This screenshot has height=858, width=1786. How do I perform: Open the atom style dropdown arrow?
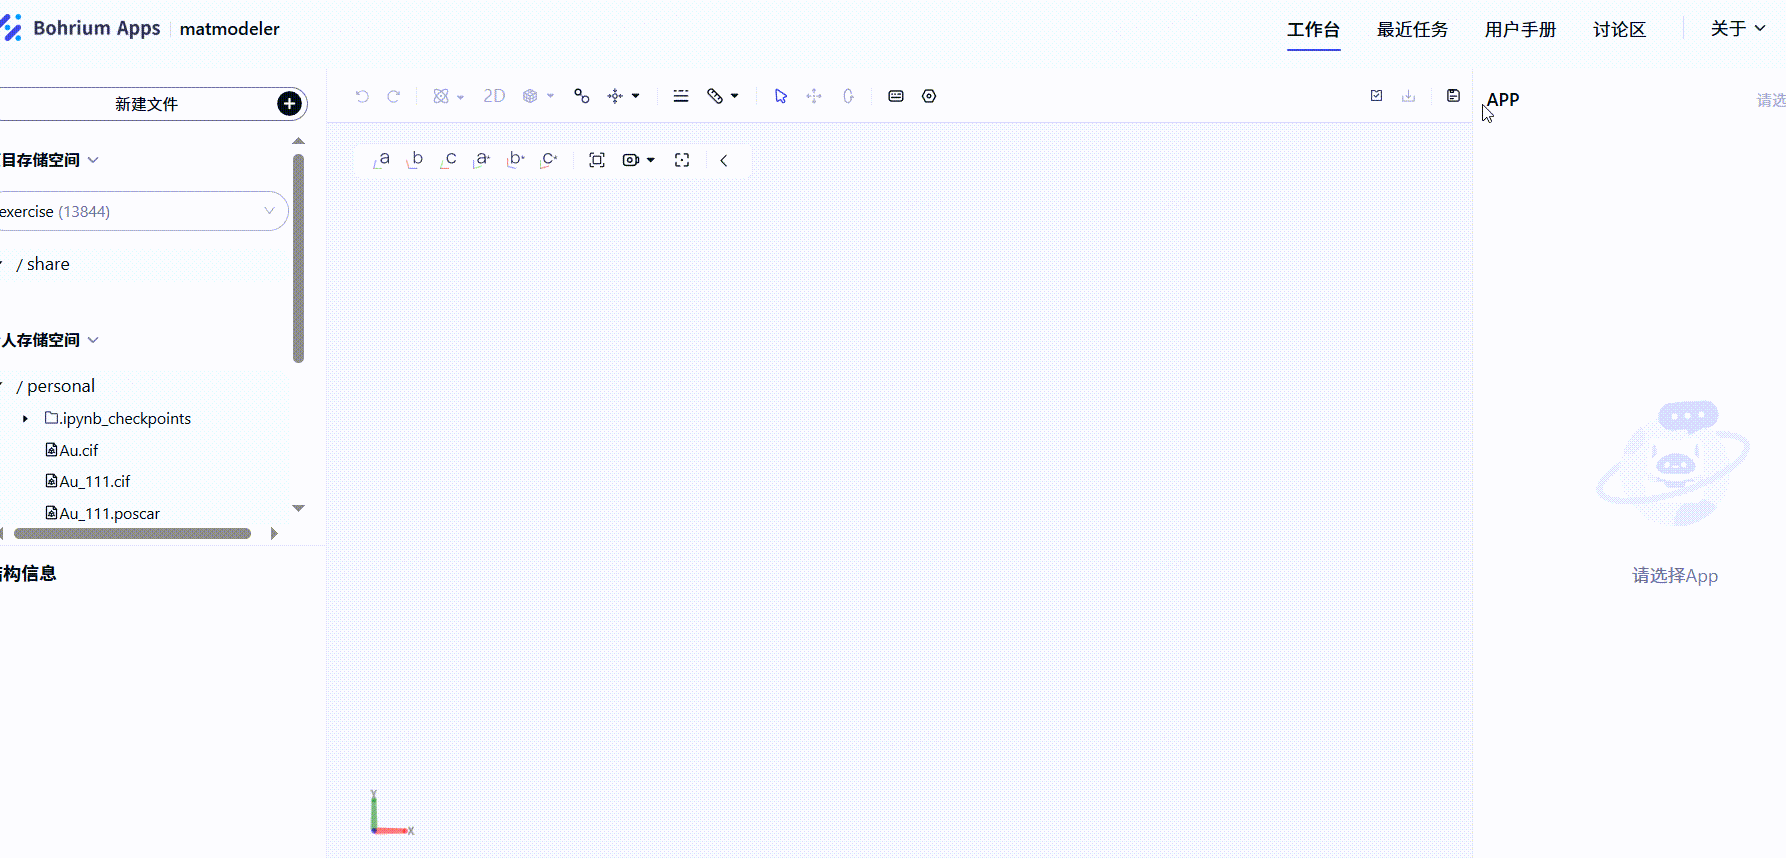pos(461,97)
